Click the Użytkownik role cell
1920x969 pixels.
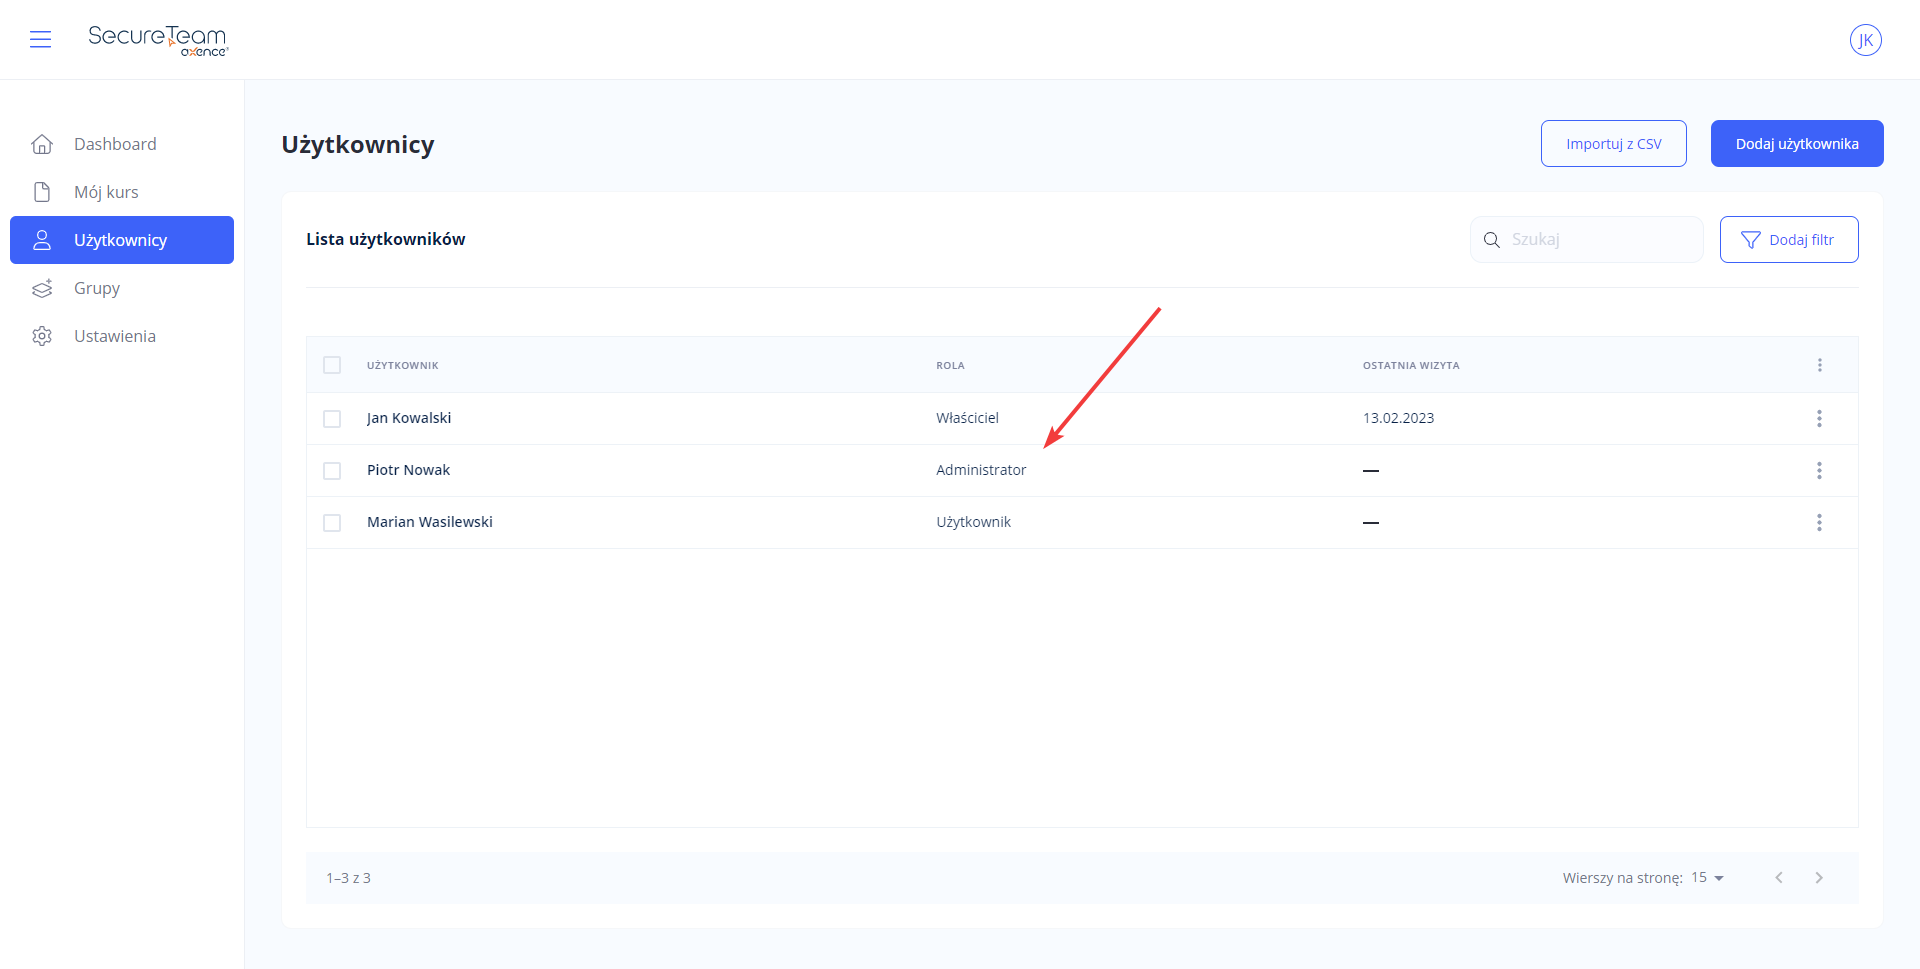(973, 522)
